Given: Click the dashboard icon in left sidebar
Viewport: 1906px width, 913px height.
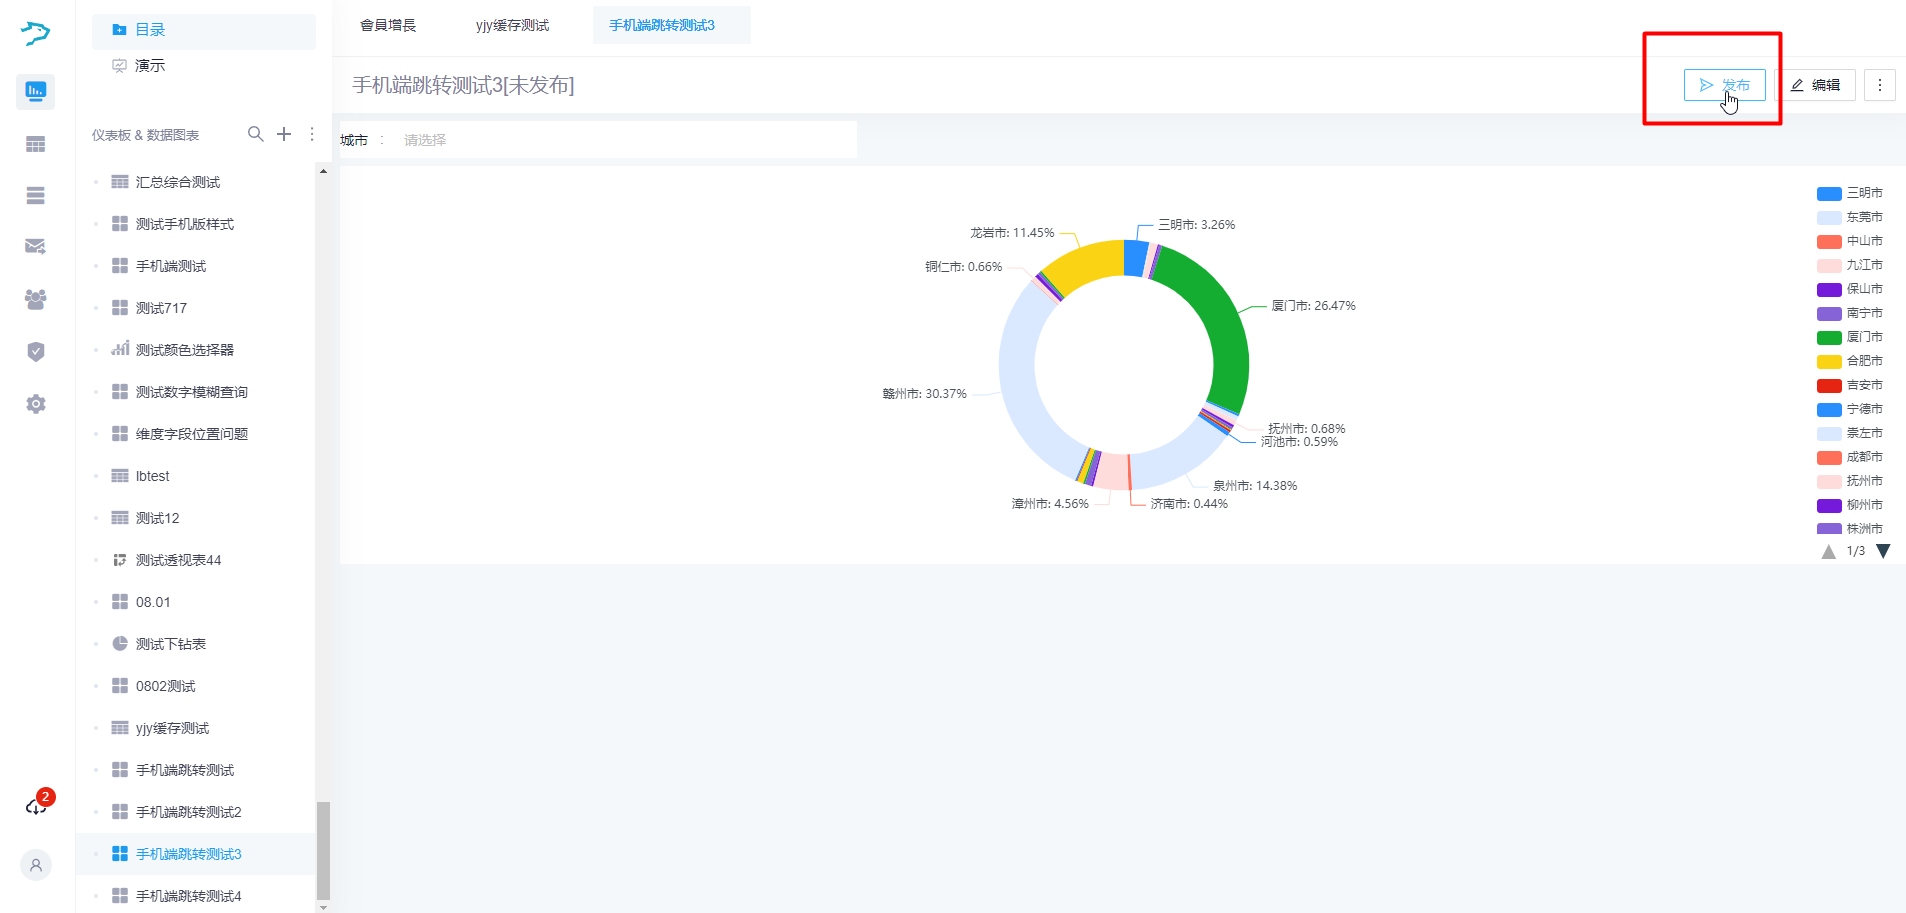Looking at the screenshot, I should pyautogui.click(x=36, y=92).
